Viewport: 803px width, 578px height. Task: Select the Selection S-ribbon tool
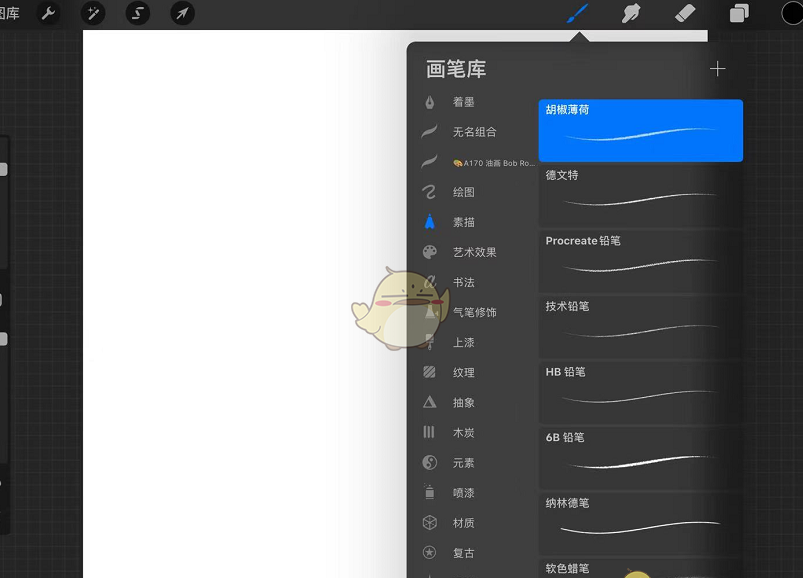(x=137, y=13)
